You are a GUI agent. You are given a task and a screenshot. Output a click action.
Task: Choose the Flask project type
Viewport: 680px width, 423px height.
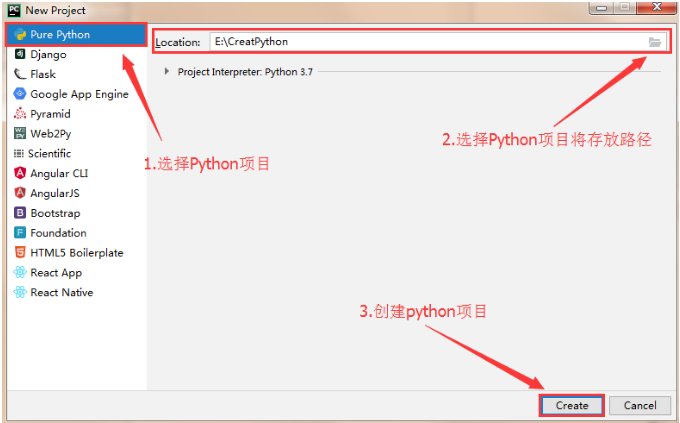point(76,74)
